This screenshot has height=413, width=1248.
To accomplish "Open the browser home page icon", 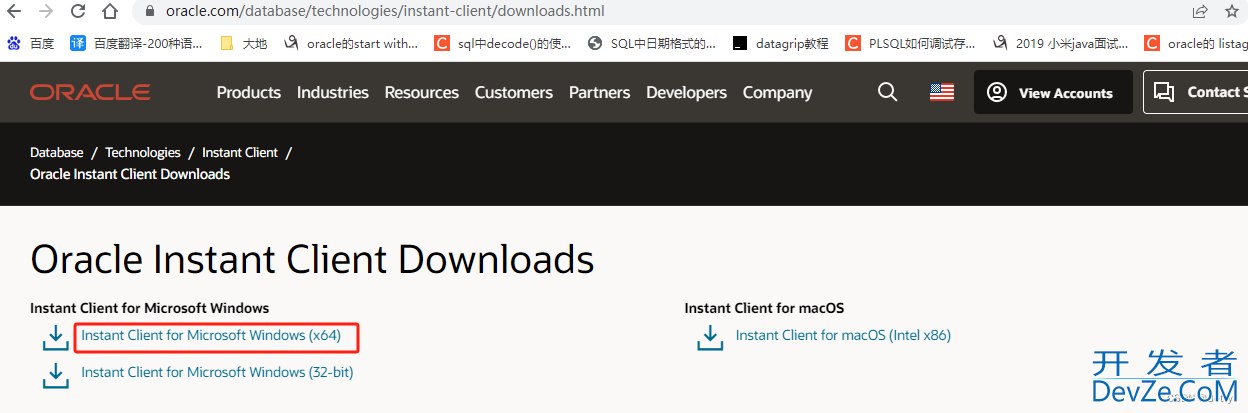I will tap(110, 12).
